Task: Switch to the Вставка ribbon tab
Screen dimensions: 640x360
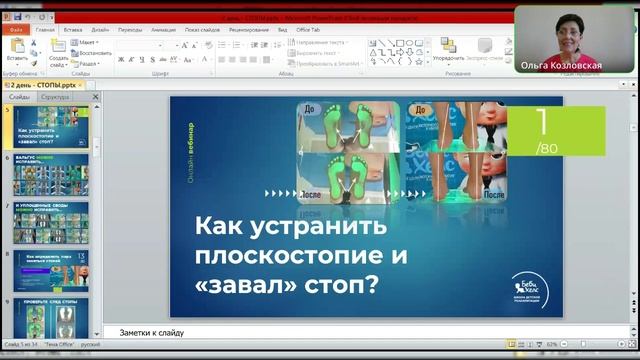Action: tap(73, 30)
